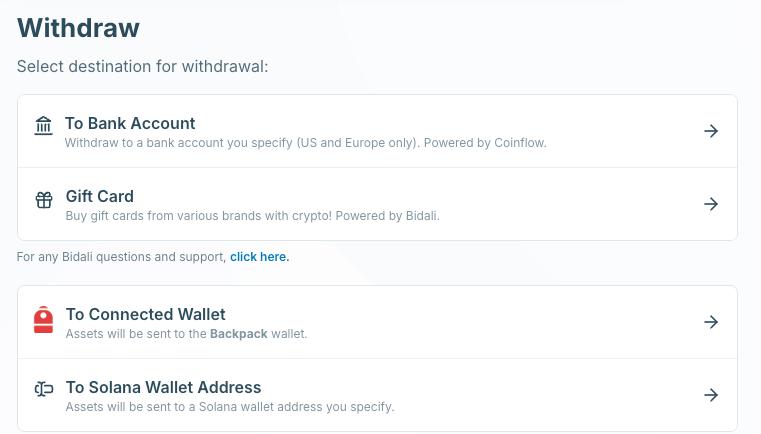Choose the "Gift Card" title
This screenshot has height=434, width=761.
pos(99,196)
